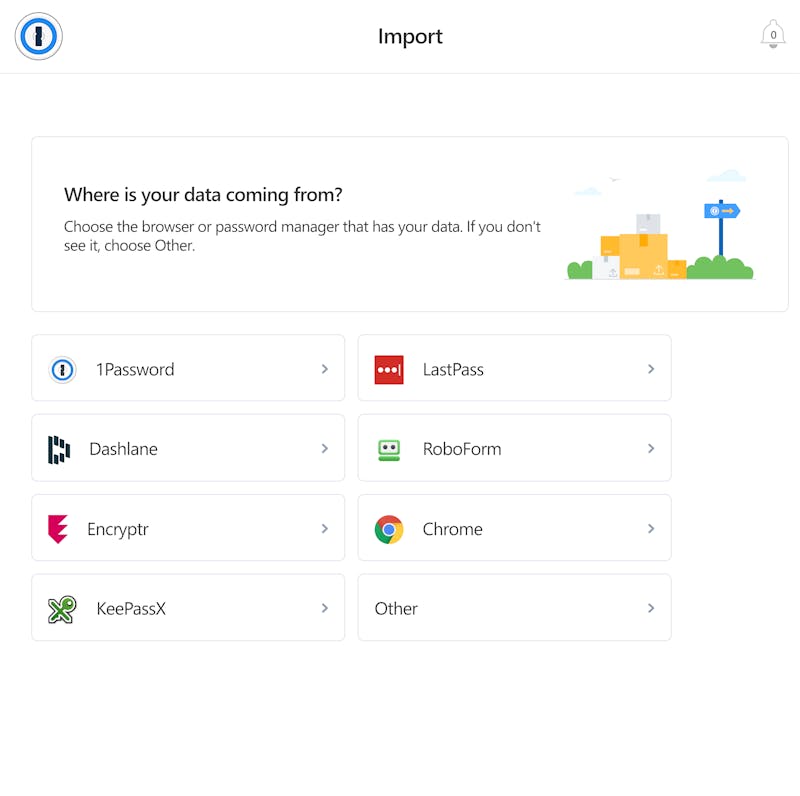Expand the Dashlane row chevron

324,449
